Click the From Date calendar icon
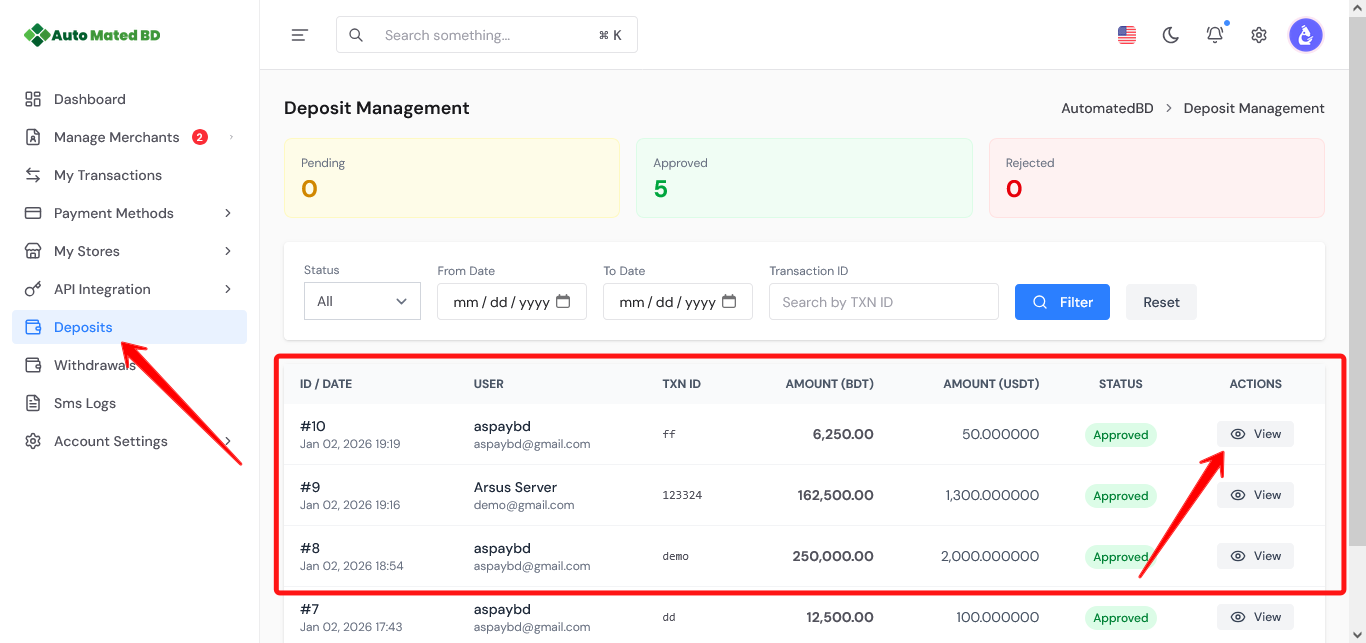 (x=563, y=301)
